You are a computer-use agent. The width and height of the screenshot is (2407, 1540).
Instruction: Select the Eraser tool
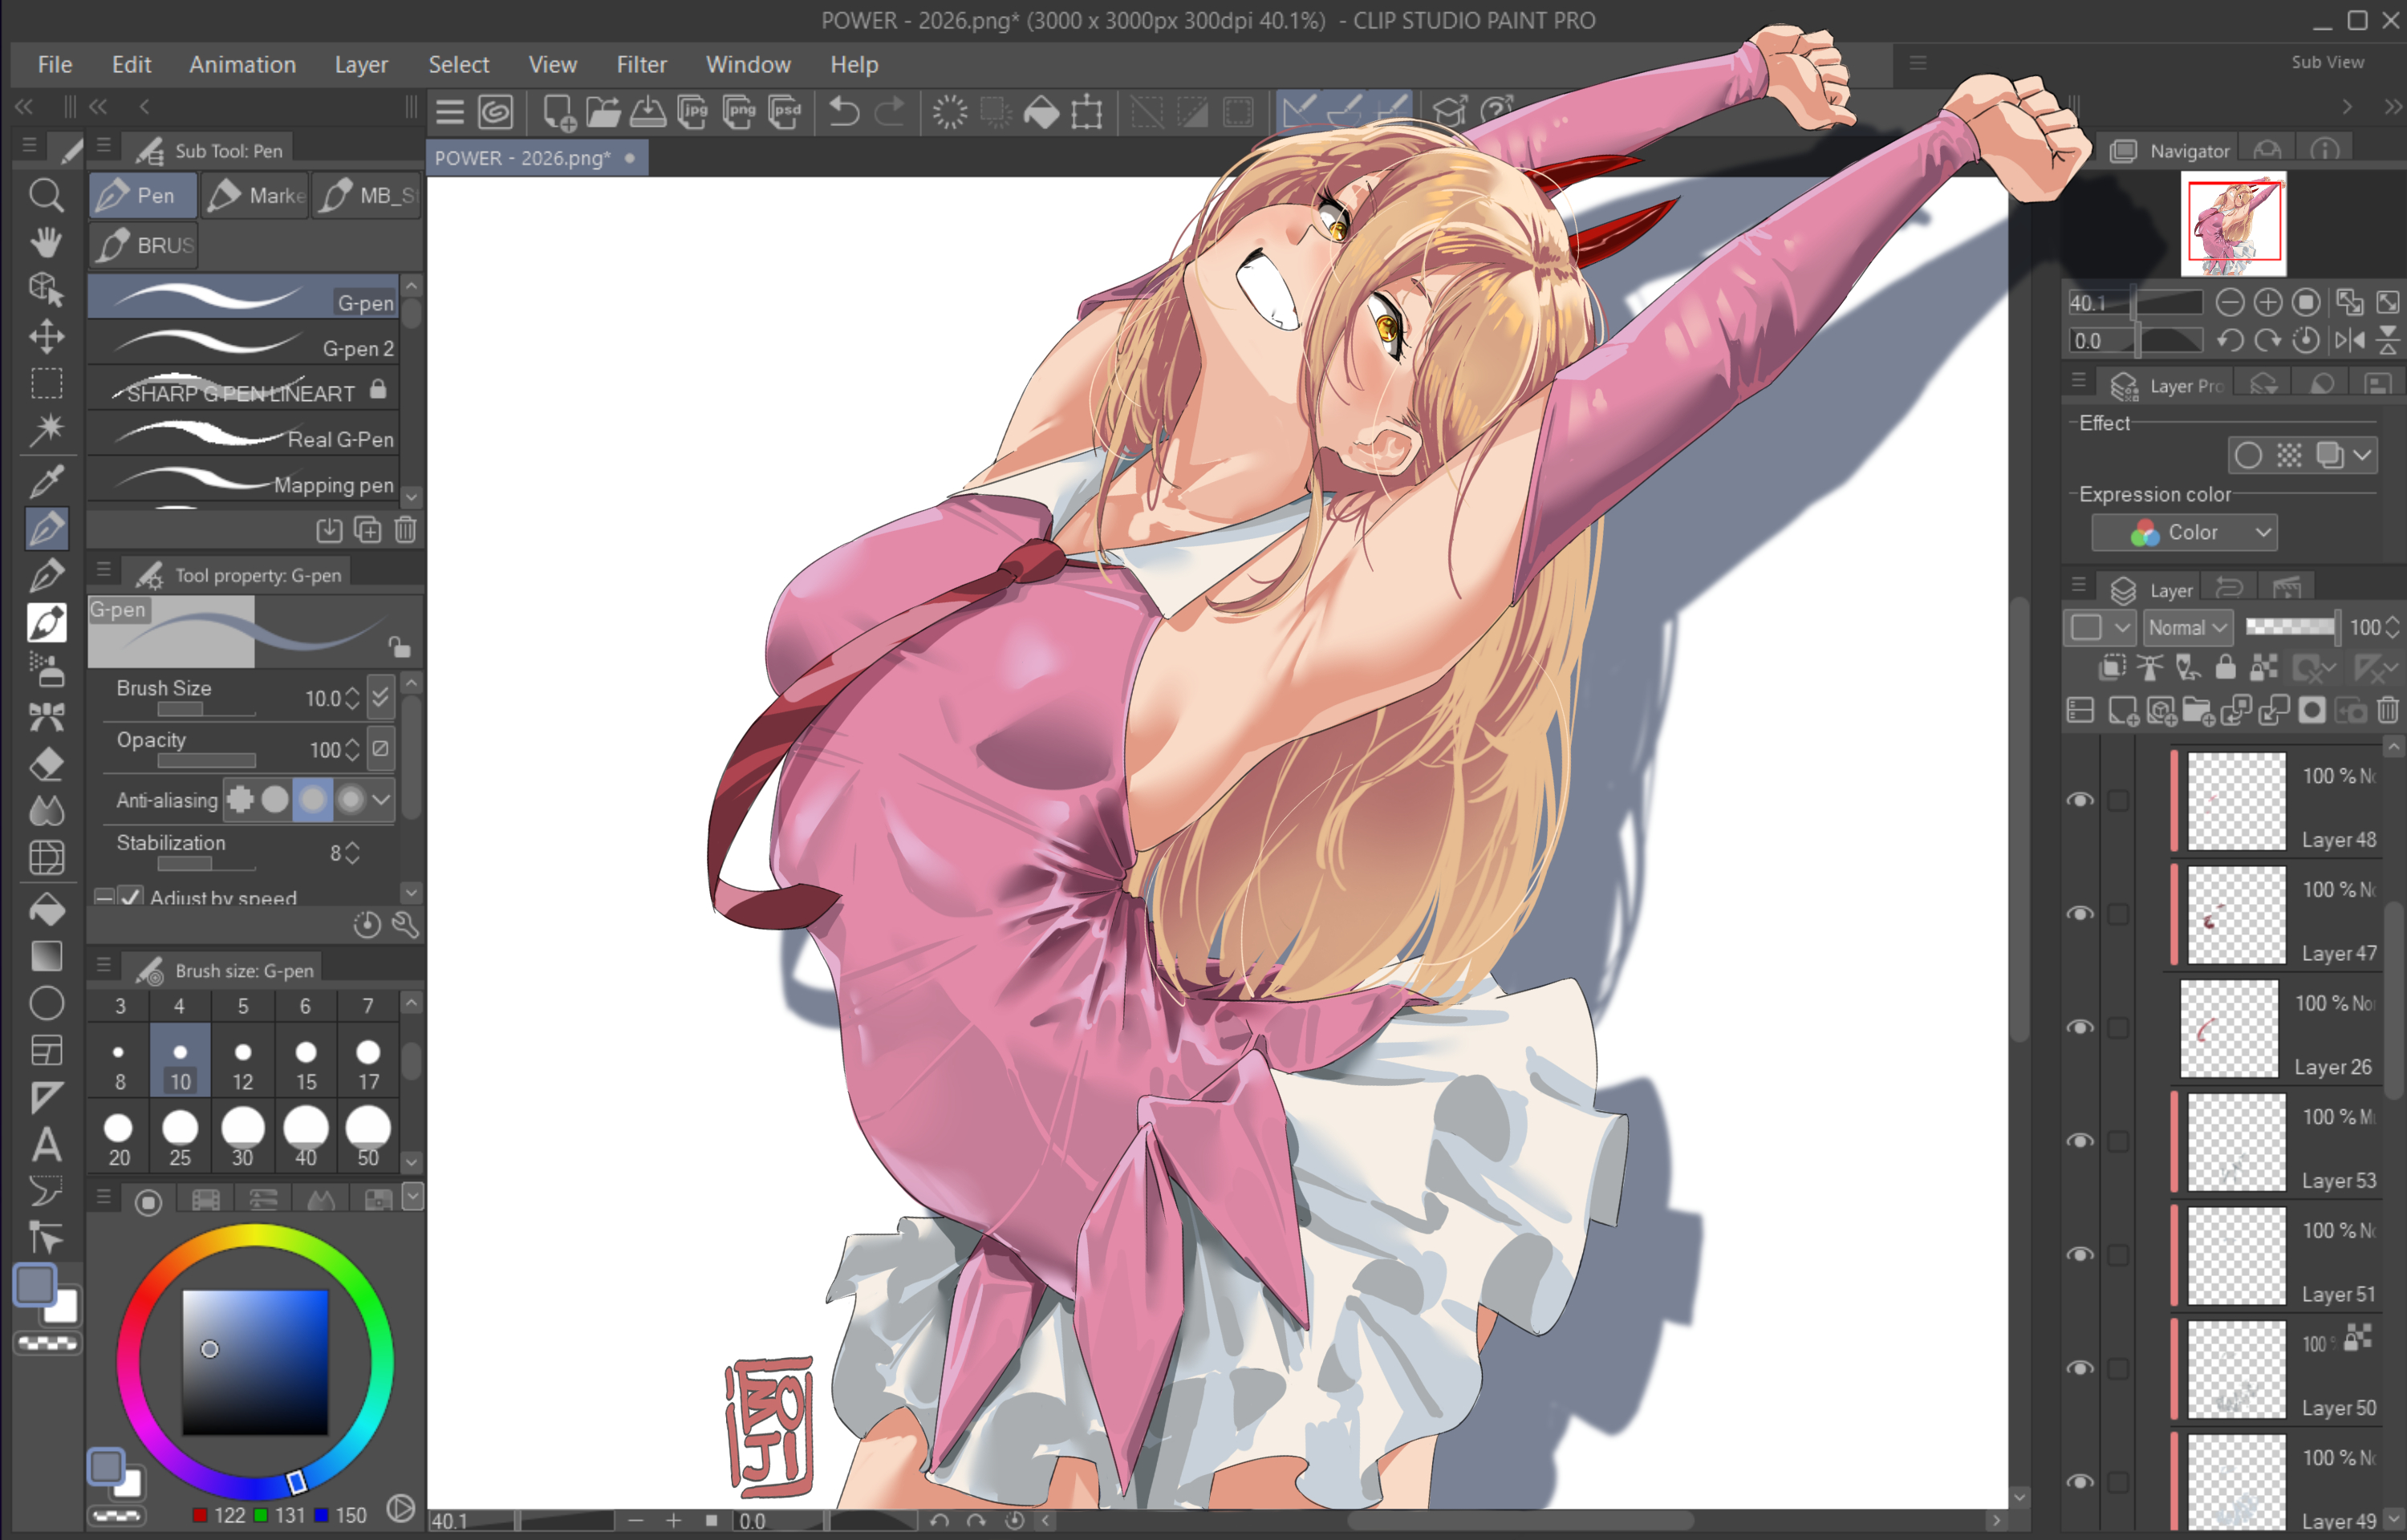point(46,765)
